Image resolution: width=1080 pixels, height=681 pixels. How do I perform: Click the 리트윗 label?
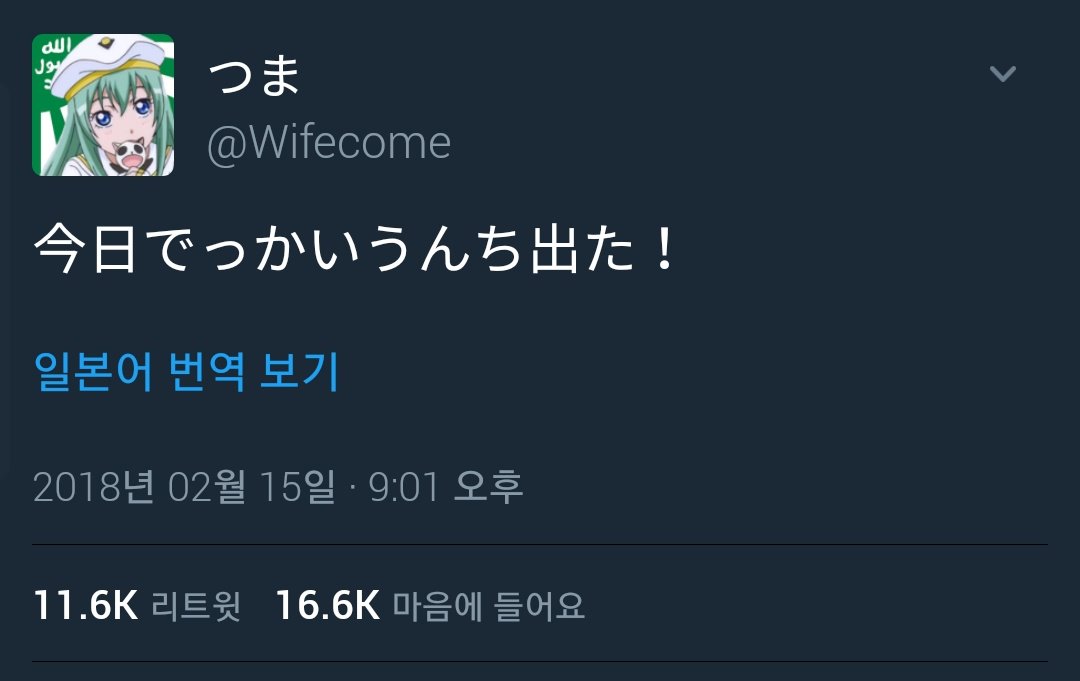tap(196, 606)
